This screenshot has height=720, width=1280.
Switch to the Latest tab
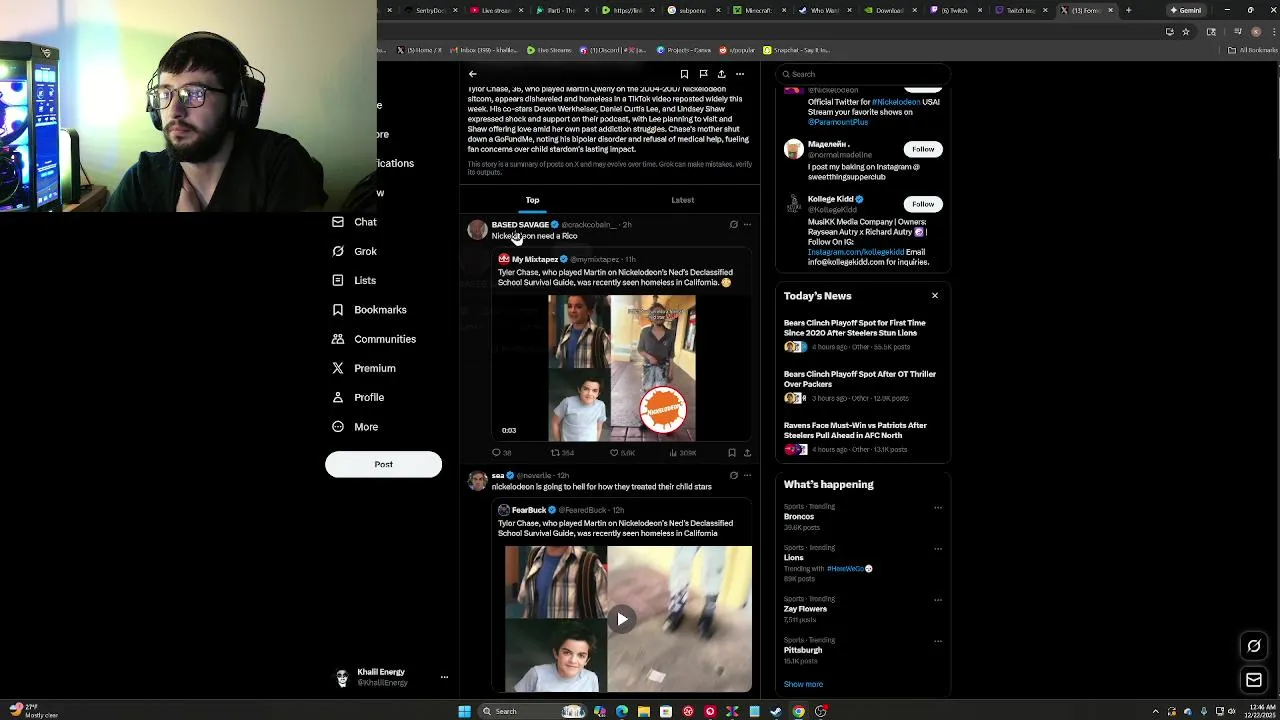[683, 200]
